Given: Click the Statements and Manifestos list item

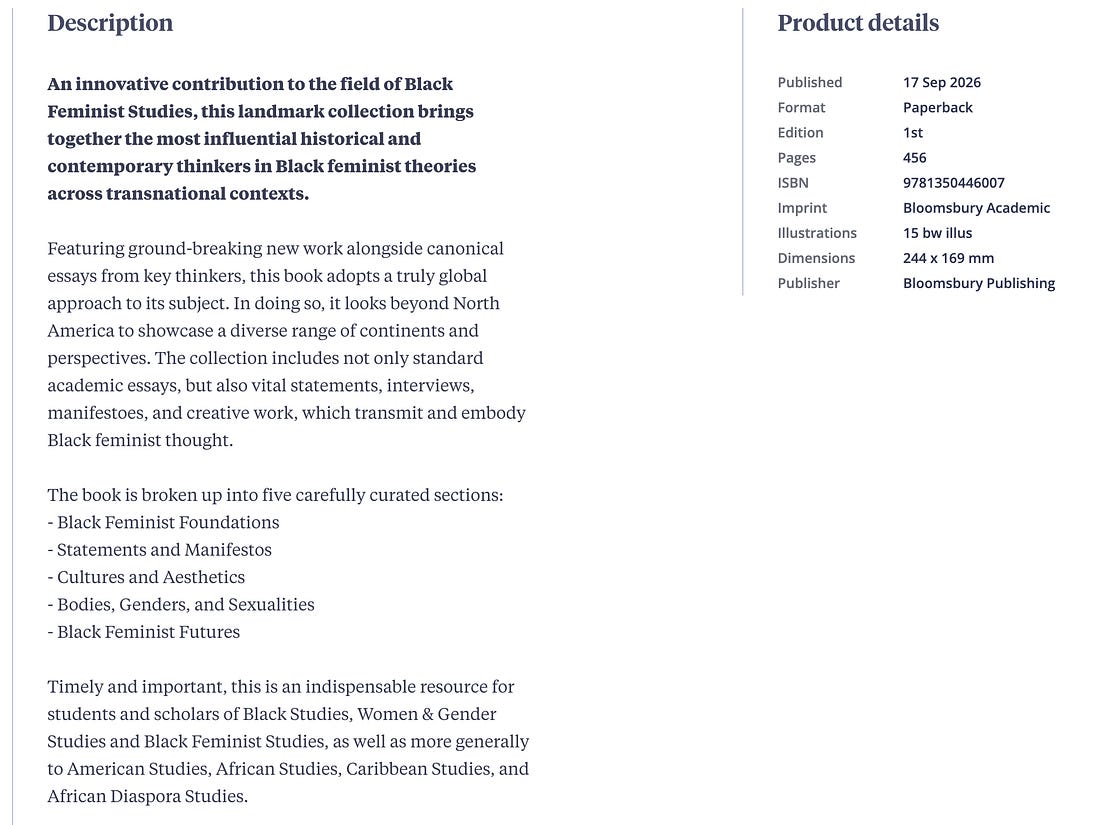Looking at the screenshot, I should point(159,550).
